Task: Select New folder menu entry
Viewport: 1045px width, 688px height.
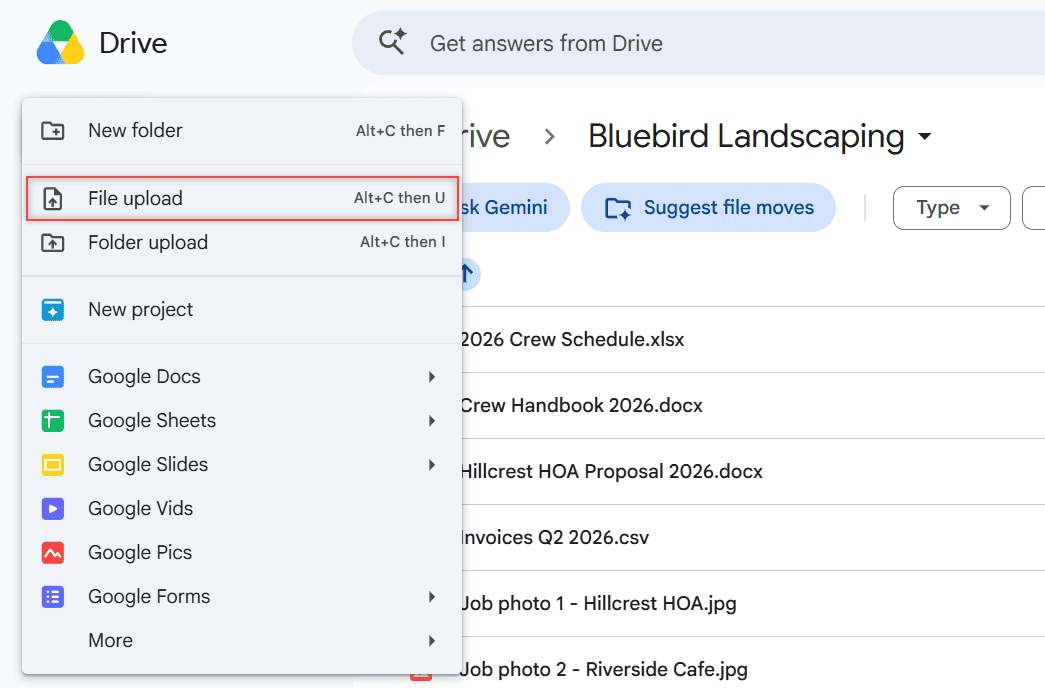Action: tap(242, 131)
